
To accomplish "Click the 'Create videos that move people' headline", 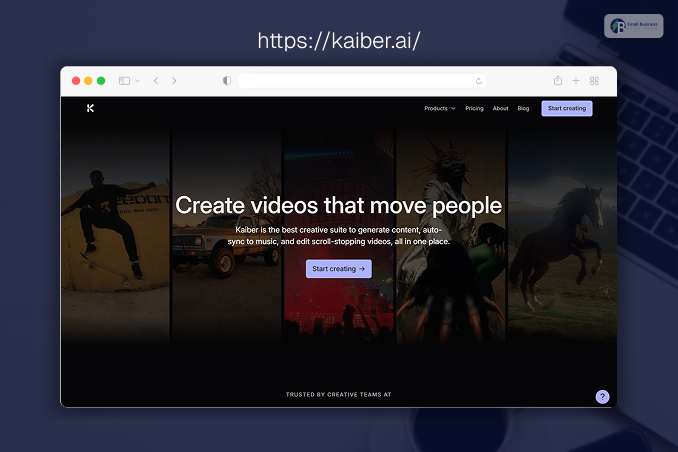I will tap(339, 205).
